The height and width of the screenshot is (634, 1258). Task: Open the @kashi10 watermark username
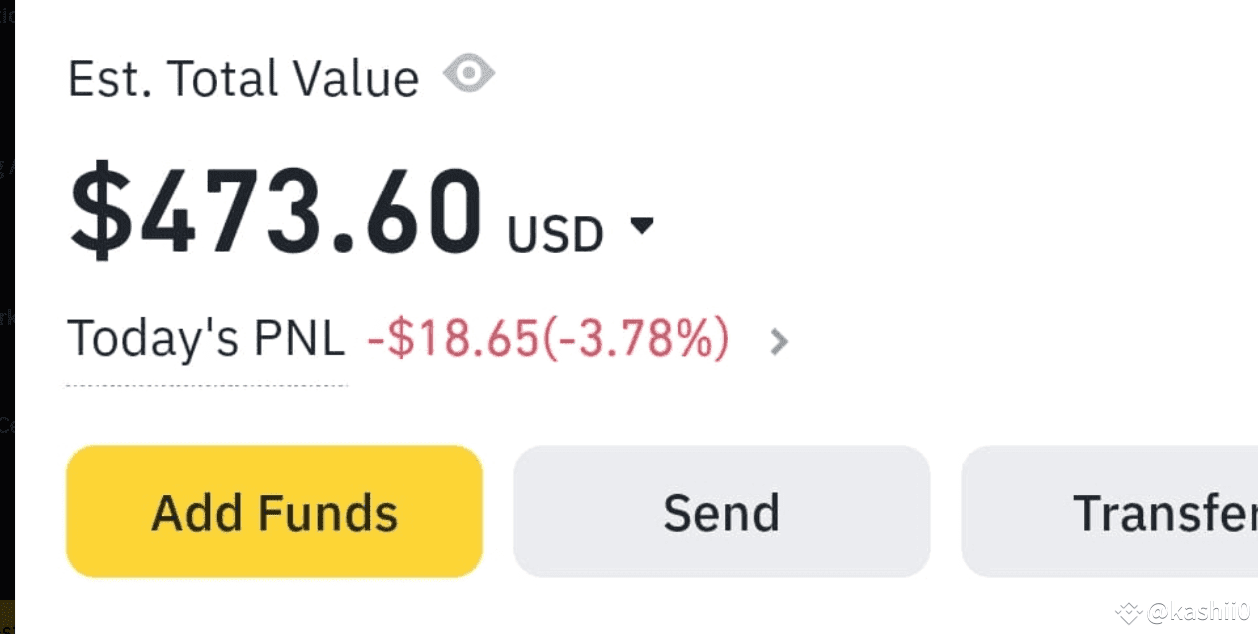click(x=1198, y=612)
